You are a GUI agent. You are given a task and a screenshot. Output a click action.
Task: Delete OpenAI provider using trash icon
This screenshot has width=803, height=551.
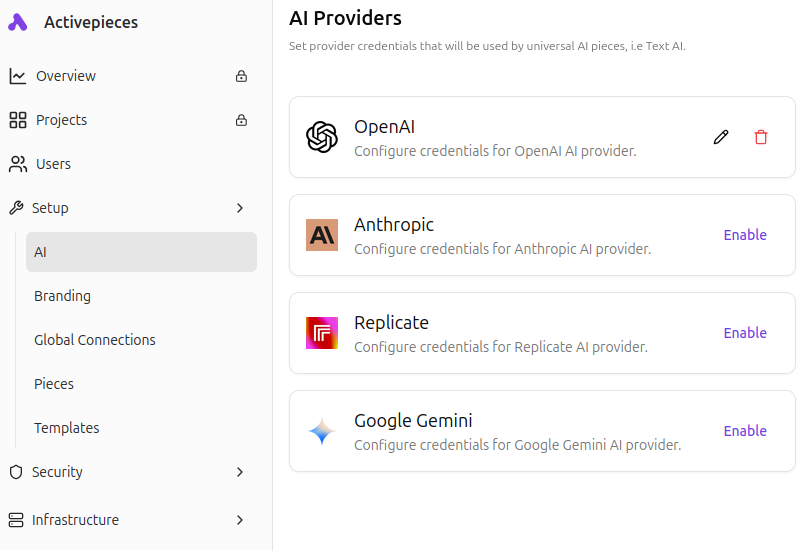[761, 137]
